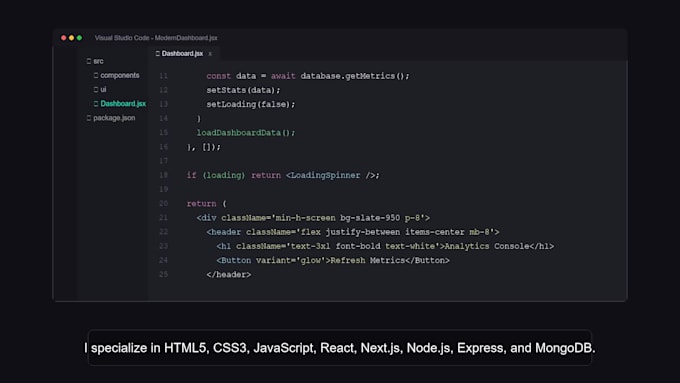680x383 pixels.
Task: Click the 'if (loading)' statement
Action: pos(216,175)
